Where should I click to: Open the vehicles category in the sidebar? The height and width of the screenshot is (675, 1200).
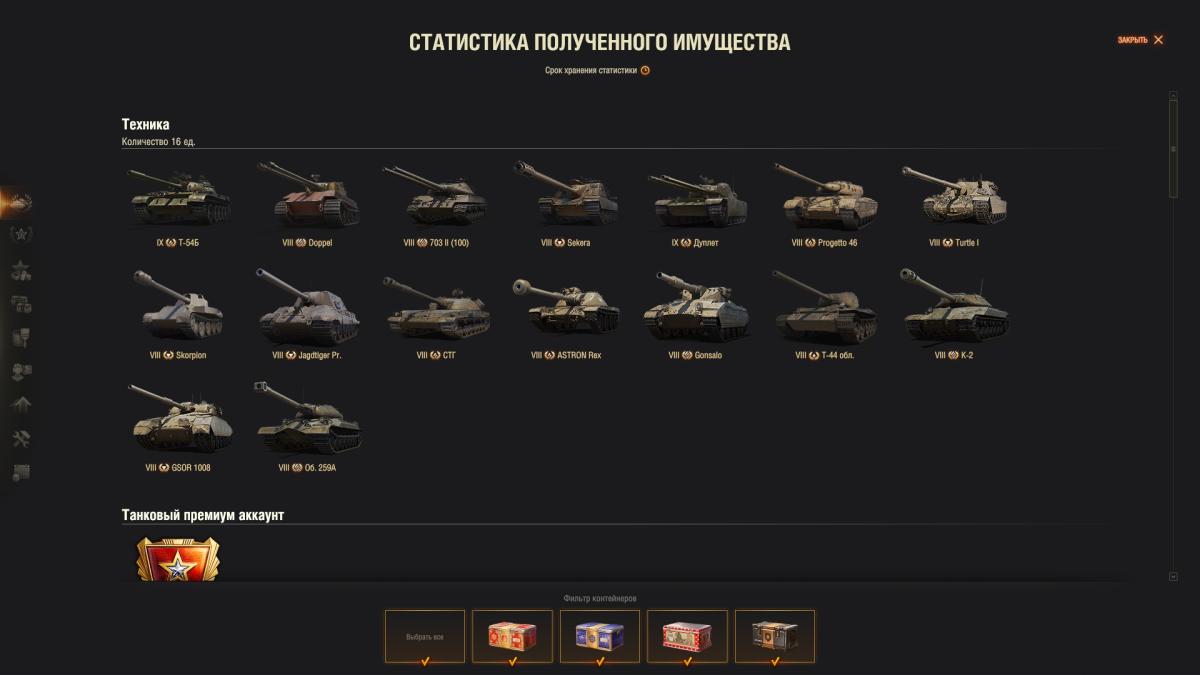[x=21, y=203]
